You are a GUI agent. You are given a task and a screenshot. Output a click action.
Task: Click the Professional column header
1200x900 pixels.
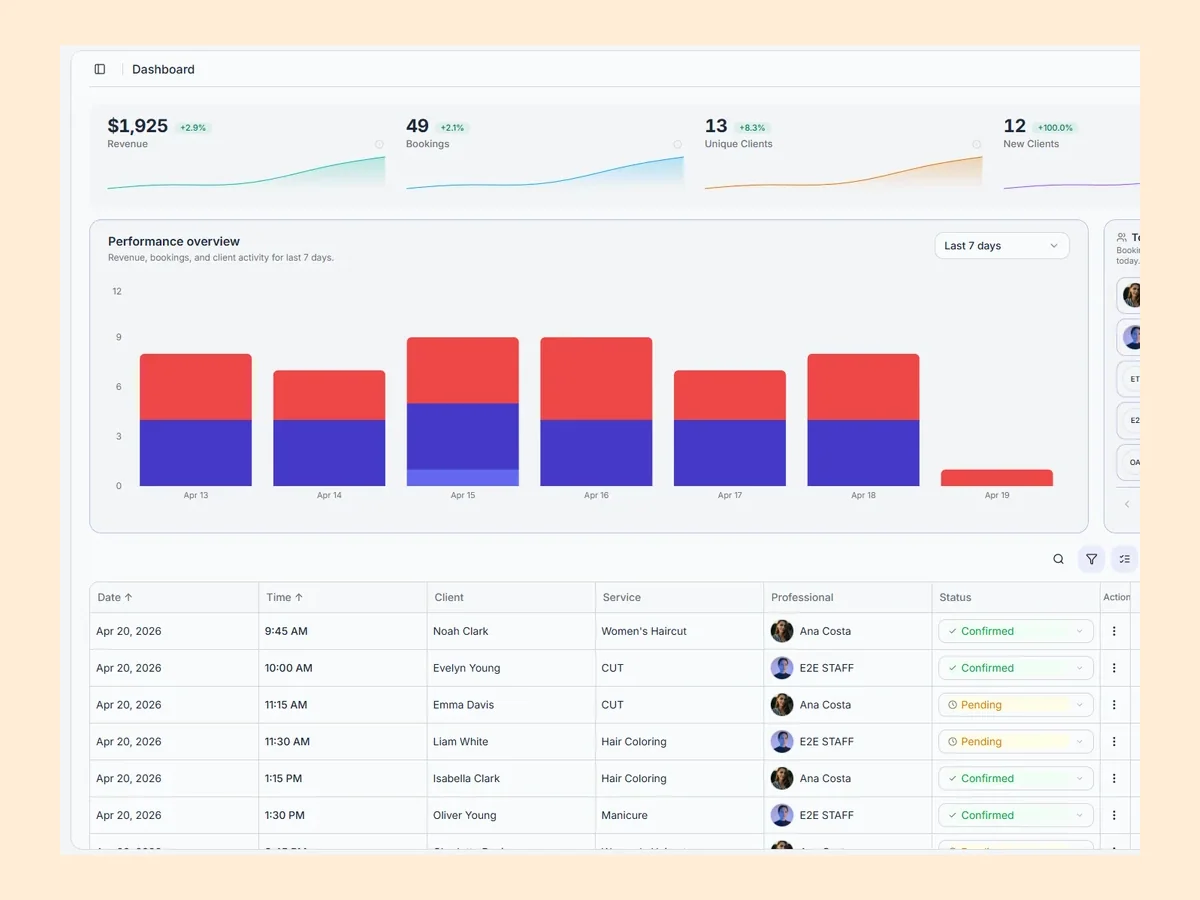[x=802, y=597]
